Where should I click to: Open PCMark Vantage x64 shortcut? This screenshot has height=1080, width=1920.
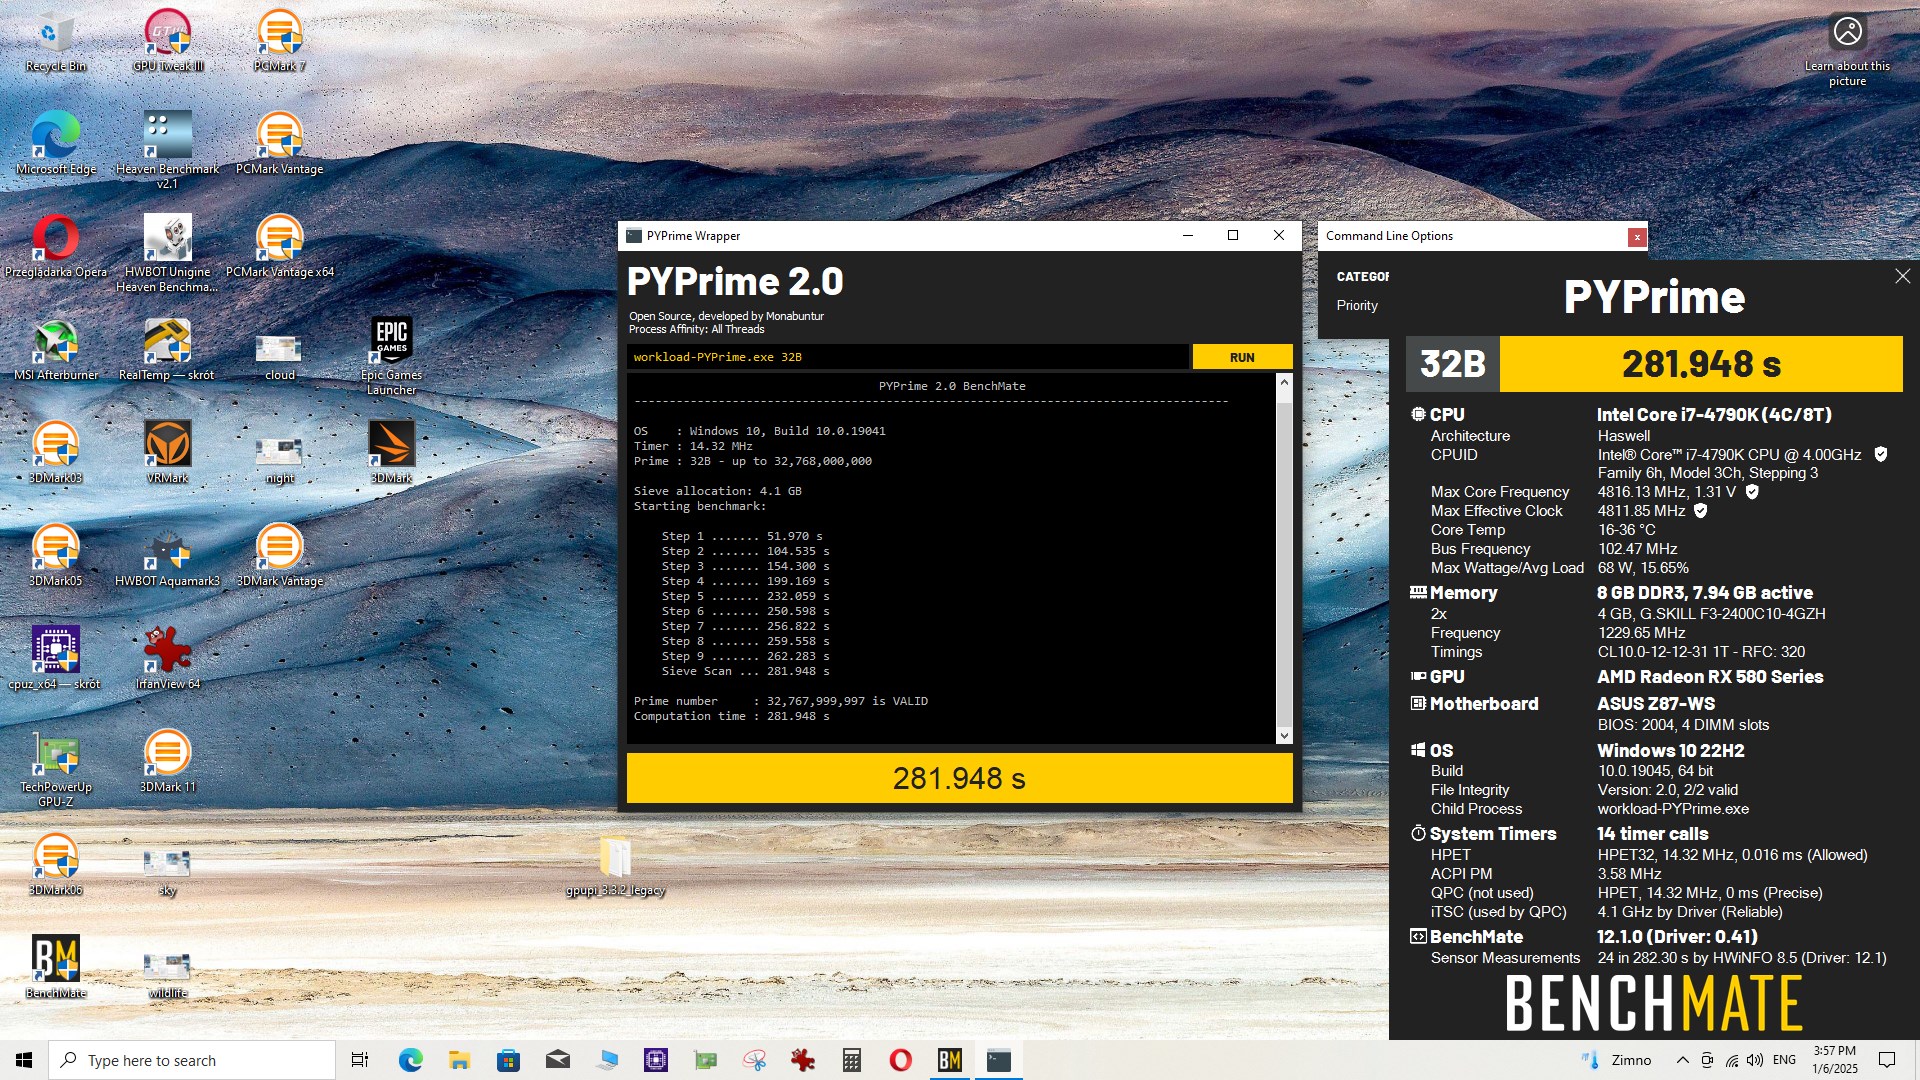pyautogui.click(x=280, y=247)
